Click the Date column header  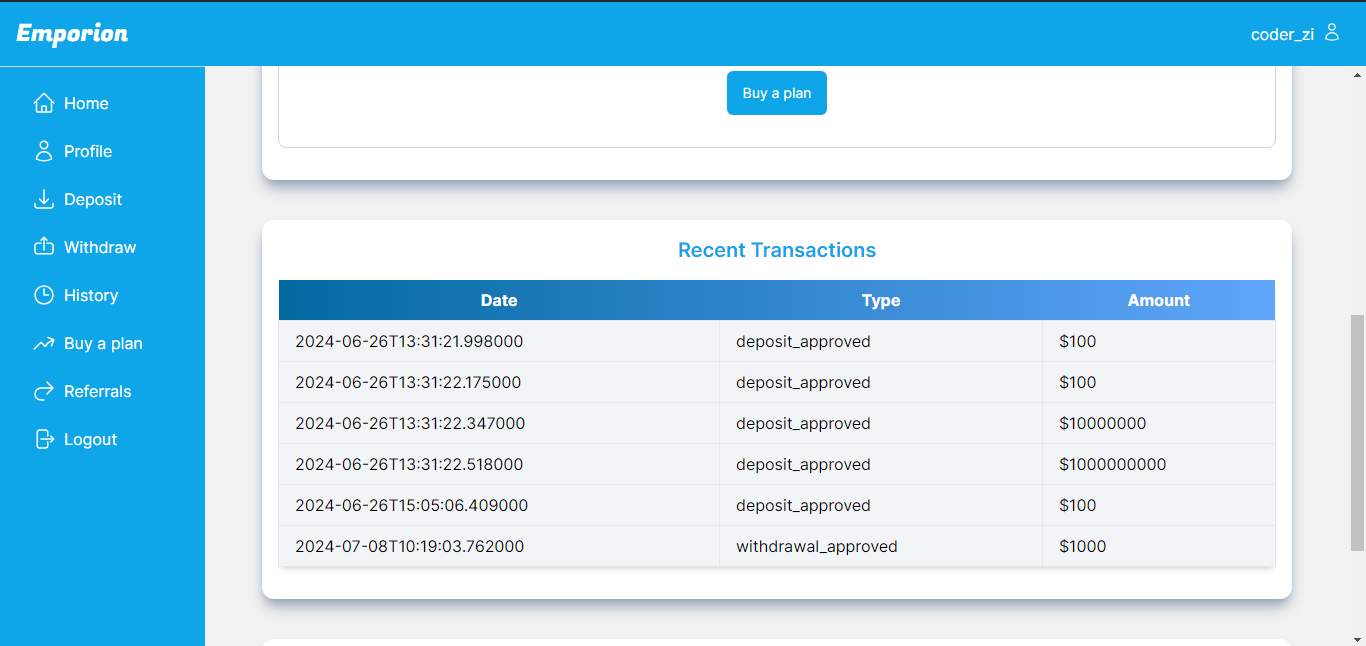(499, 300)
